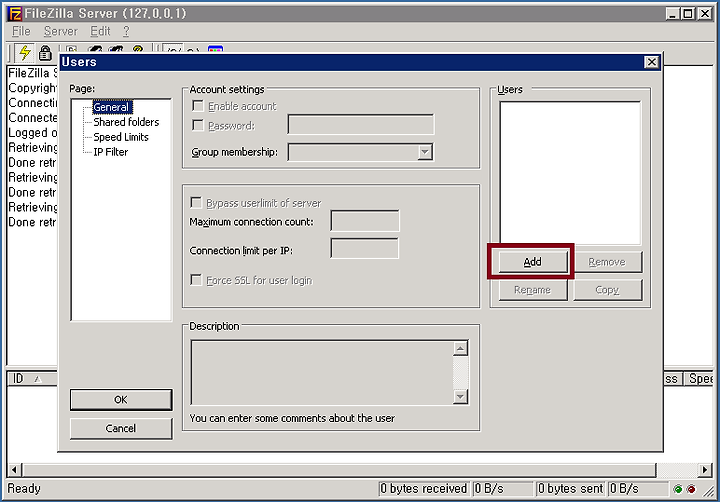The height and width of the screenshot is (502, 720).
Task: Click the red status indicator light
Action: [x=691, y=489]
